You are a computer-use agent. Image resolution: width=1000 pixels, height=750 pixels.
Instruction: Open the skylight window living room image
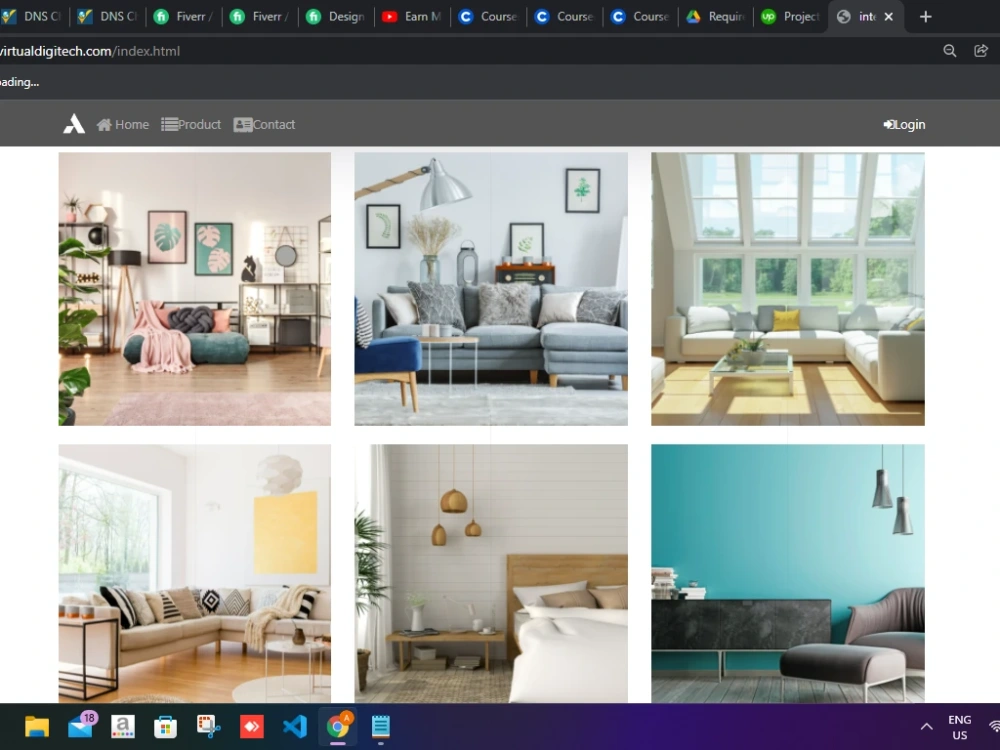[x=788, y=288]
